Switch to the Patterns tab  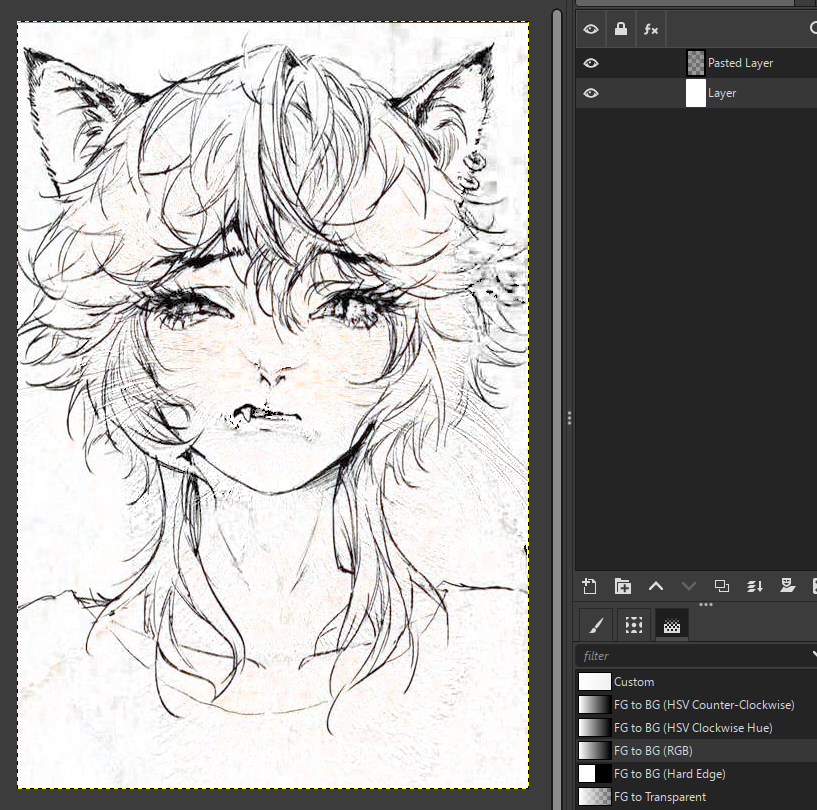point(634,625)
